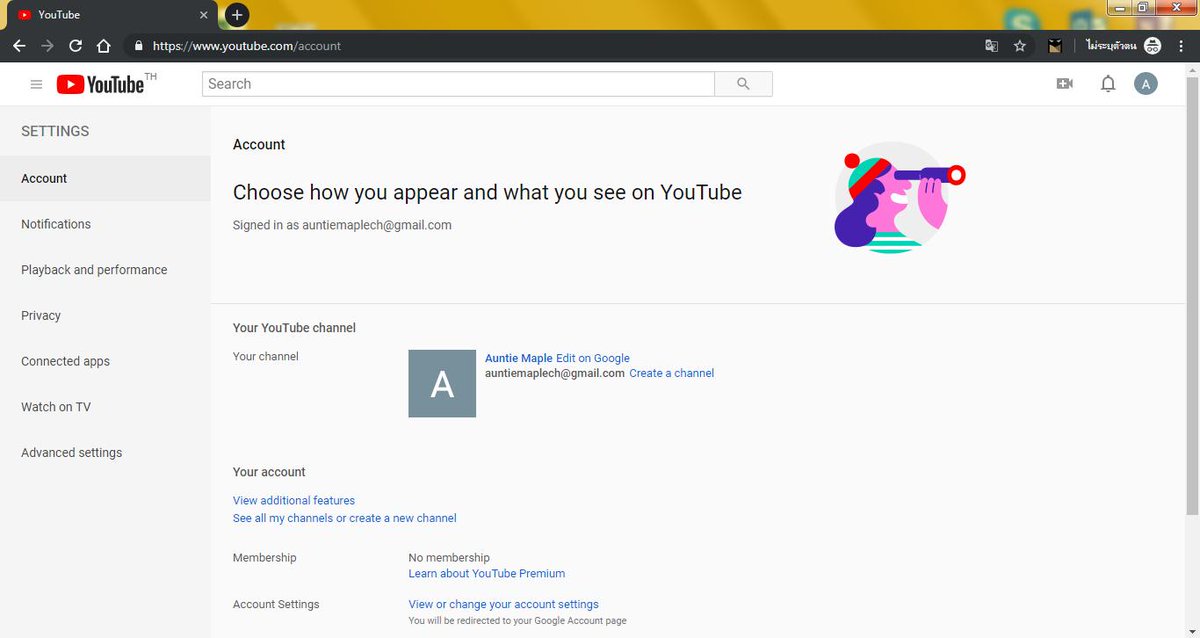Click the browser home button
This screenshot has height=638, width=1200.
(103, 46)
